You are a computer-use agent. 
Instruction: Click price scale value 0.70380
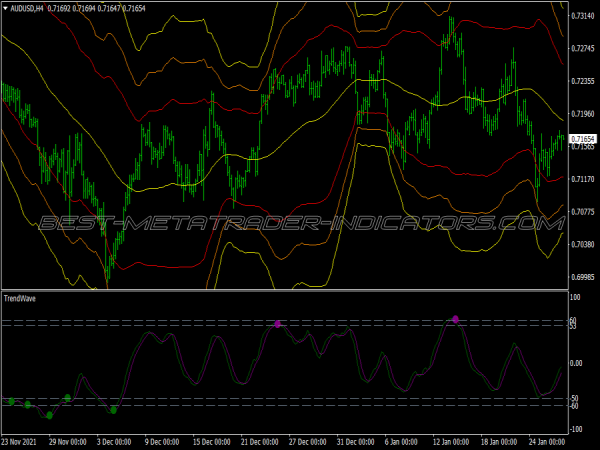coord(583,244)
